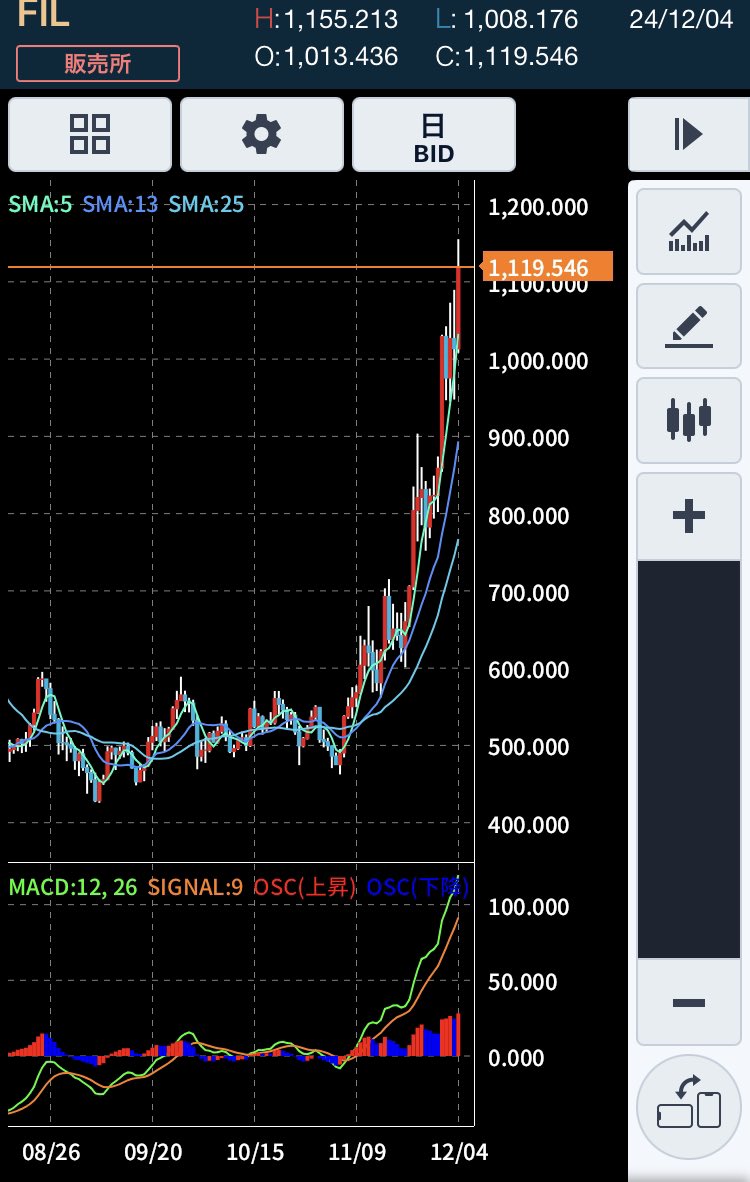Screen dimensions: 750x1182
Task: Select the SMA:25 indicator label
Action: (x=206, y=204)
